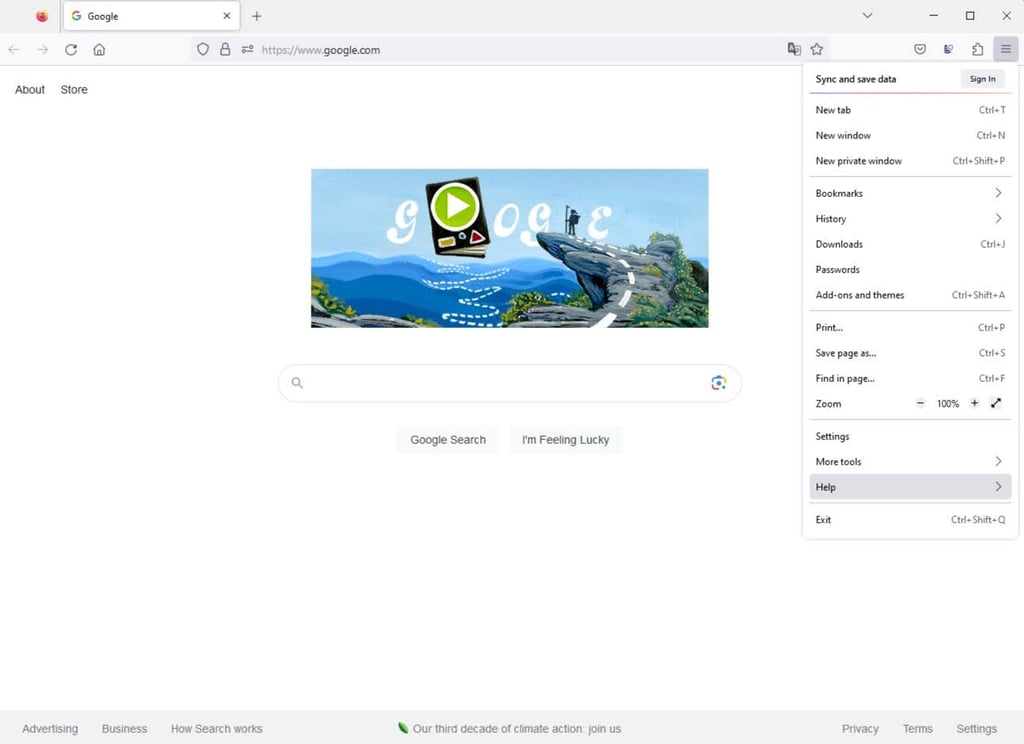
Task: Reset zoom via the 100% label
Action: [x=948, y=404]
